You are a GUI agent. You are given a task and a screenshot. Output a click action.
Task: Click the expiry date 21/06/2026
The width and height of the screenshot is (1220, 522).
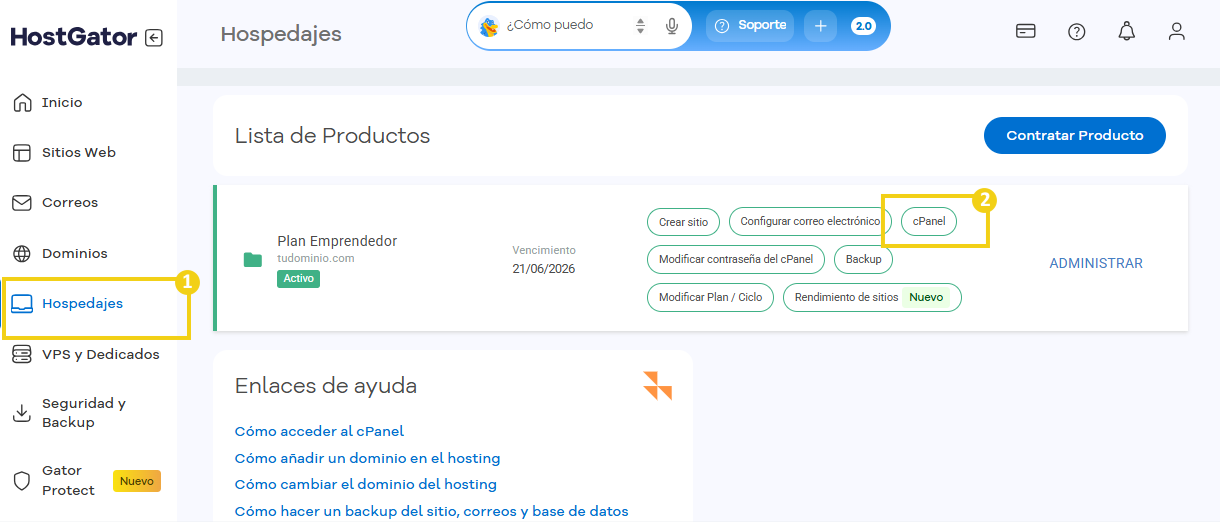coord(544,269)
